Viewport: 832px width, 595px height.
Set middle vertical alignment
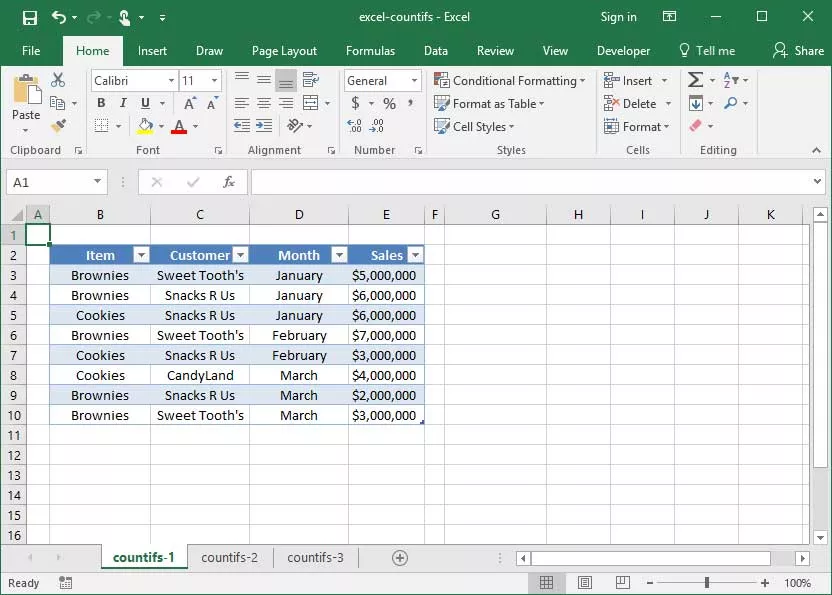tap(264, 80)
